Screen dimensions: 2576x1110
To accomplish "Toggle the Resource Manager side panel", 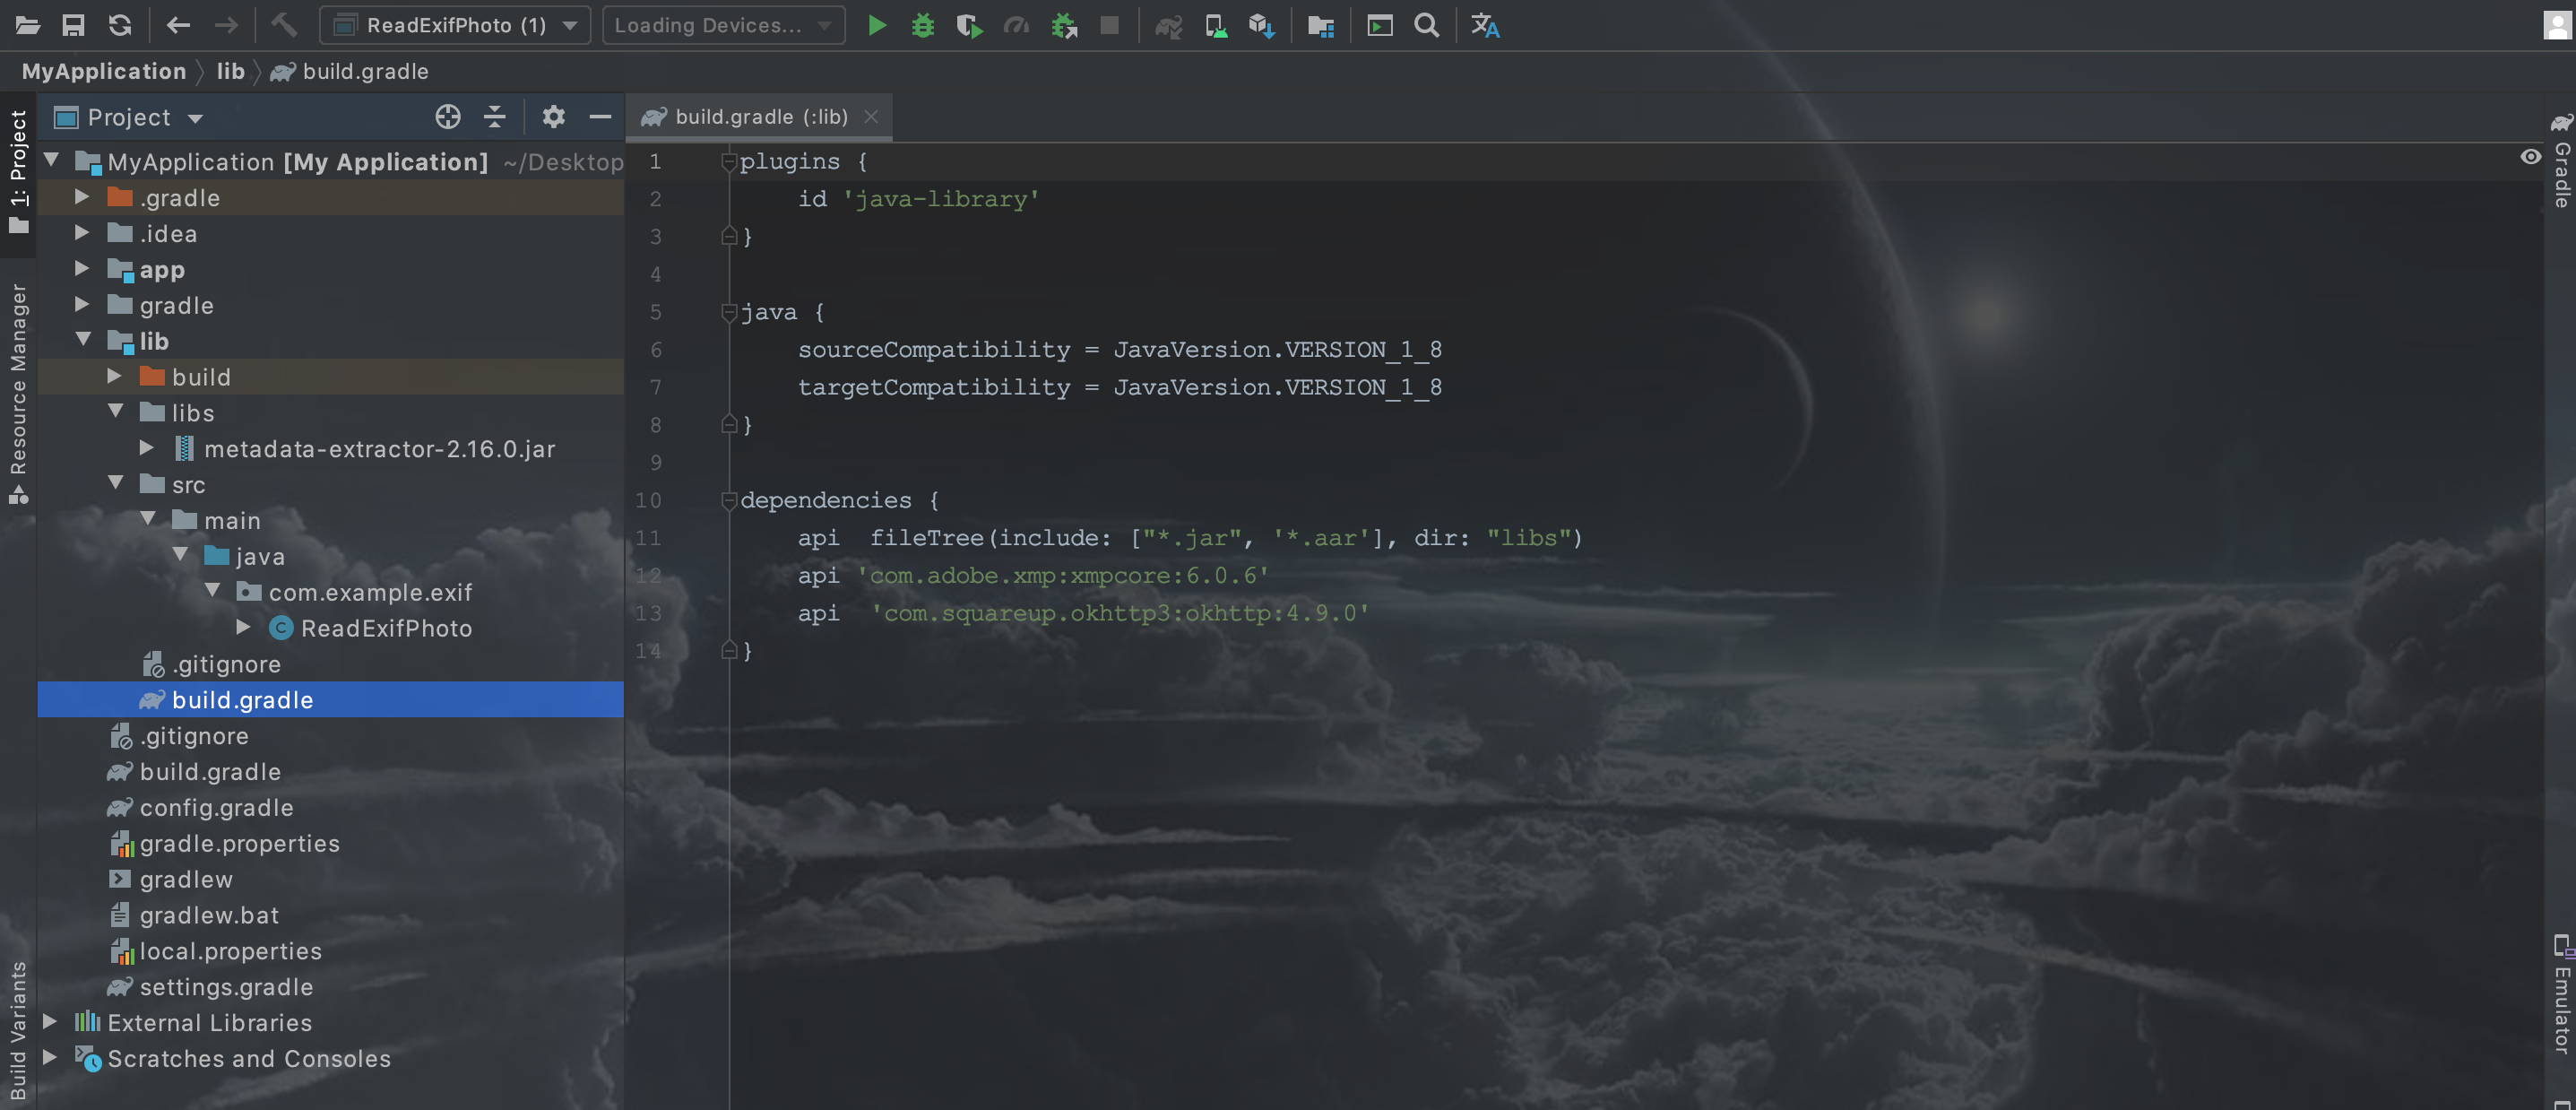I will pyautogui.click(x=18, y=390).
